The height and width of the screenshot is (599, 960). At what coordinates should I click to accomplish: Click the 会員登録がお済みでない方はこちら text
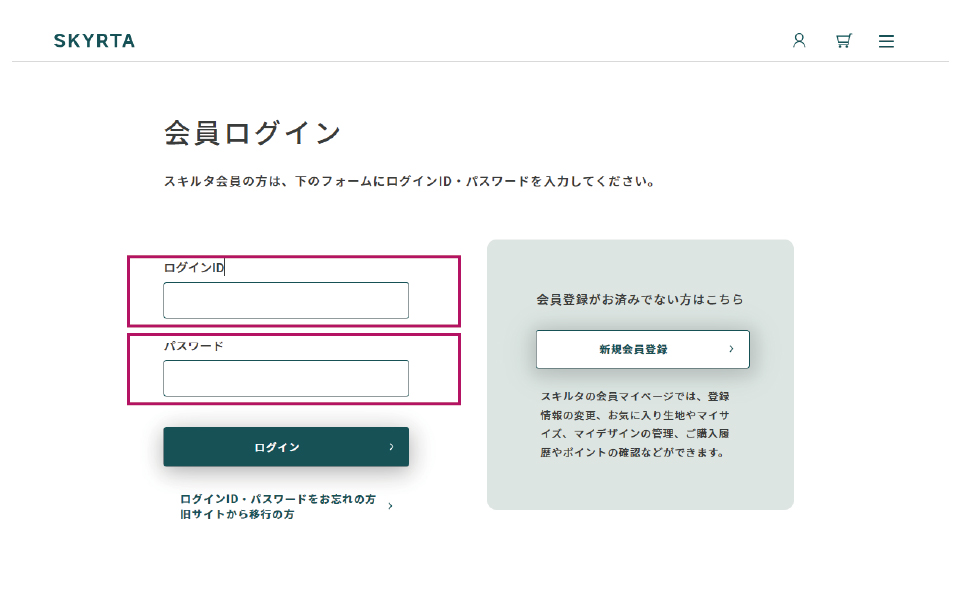640,299
